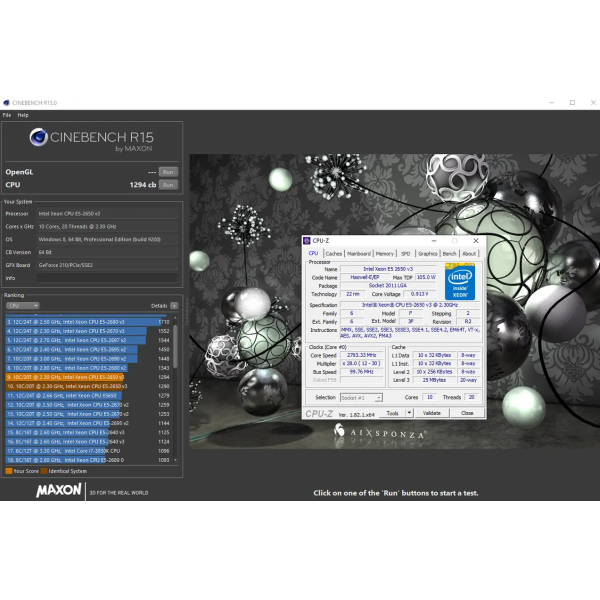Screen dimensions: 600x600
Task: Open the CPU-Z socket Selection dropdown
Action: tap(361, 398)
